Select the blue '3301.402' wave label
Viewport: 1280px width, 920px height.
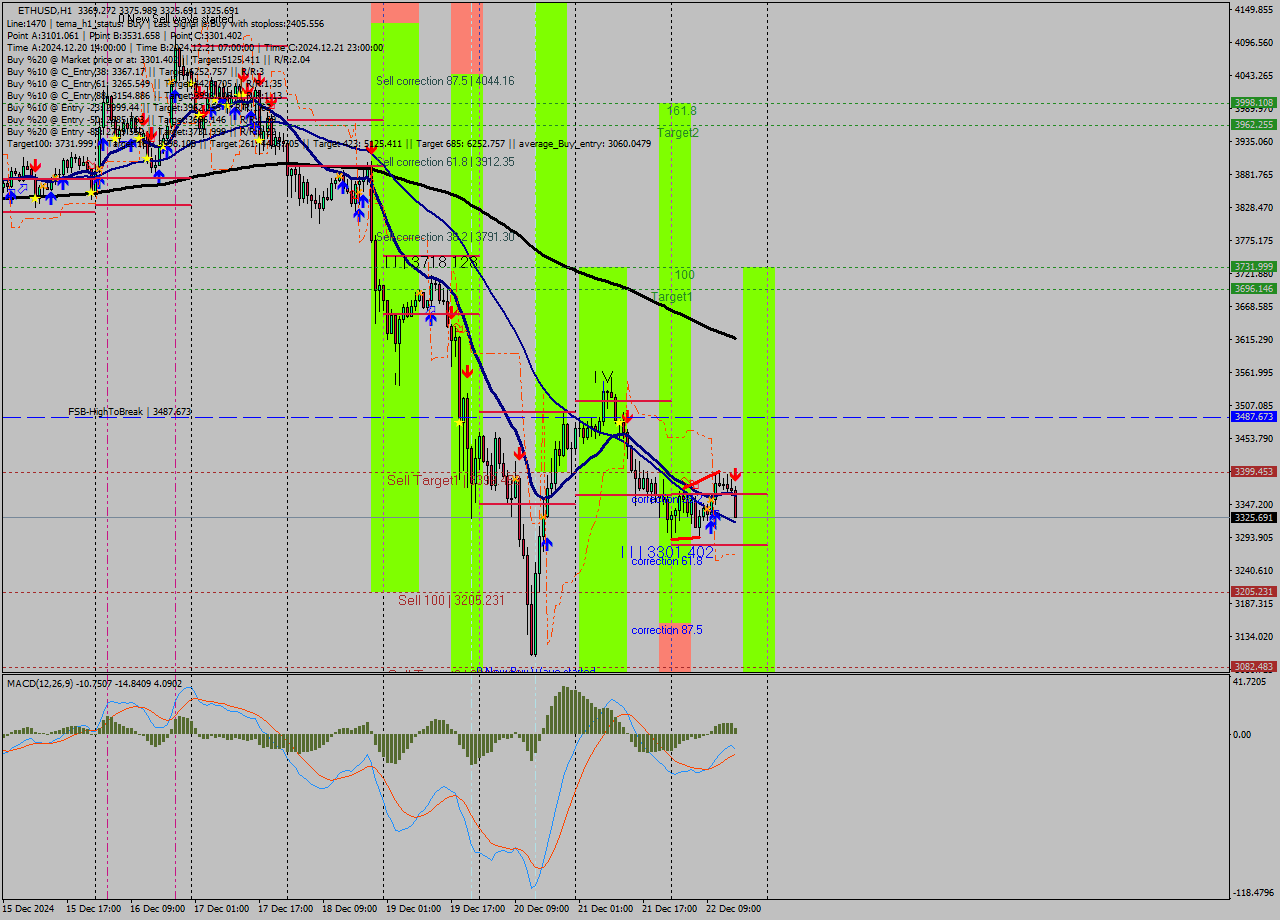point(680,552)
